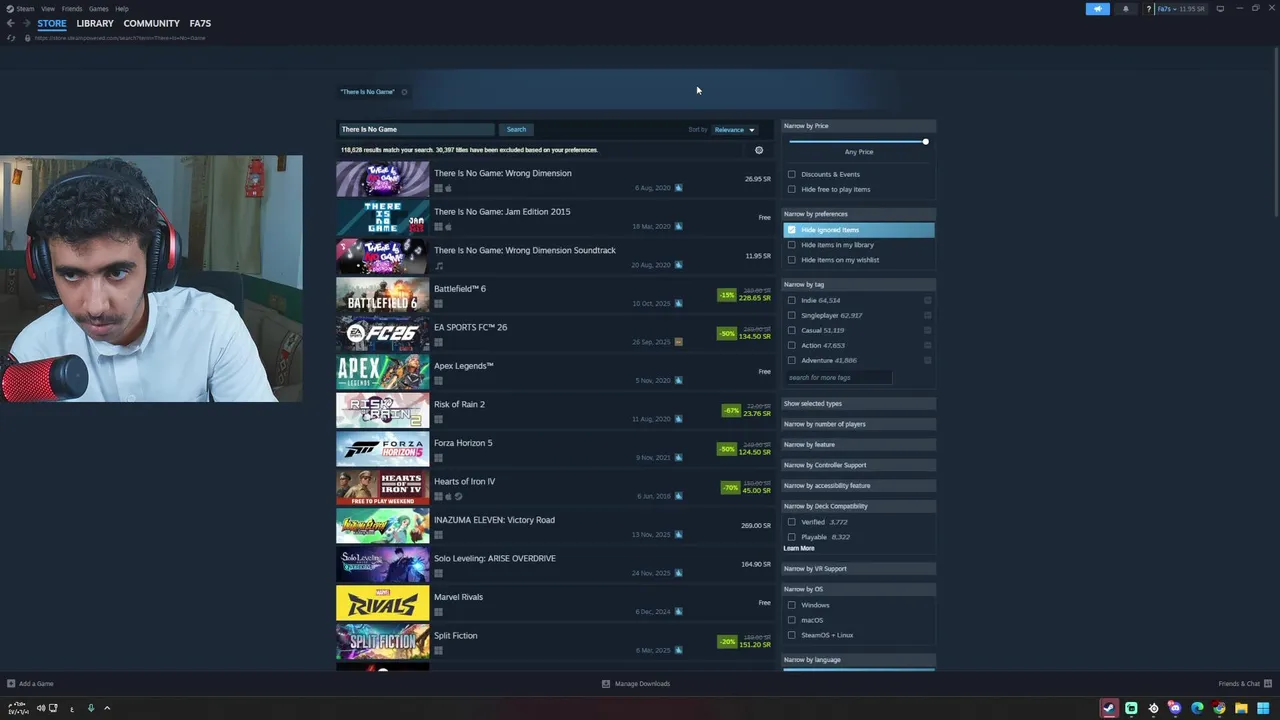Viewport: 1280px width, 720px height.
Task: Open the Steam menu
Action: [x=26, y=9]
